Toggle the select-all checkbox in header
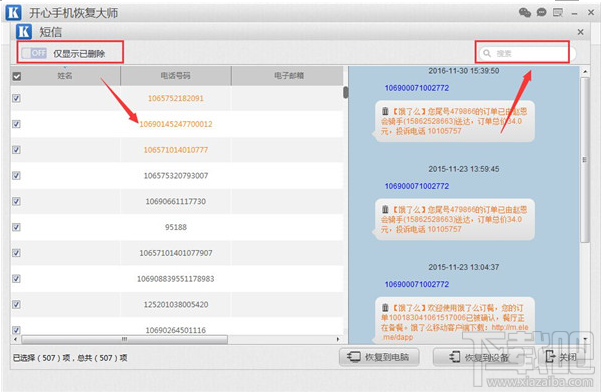Screen dimensions: 602x392 coord(17,76)
